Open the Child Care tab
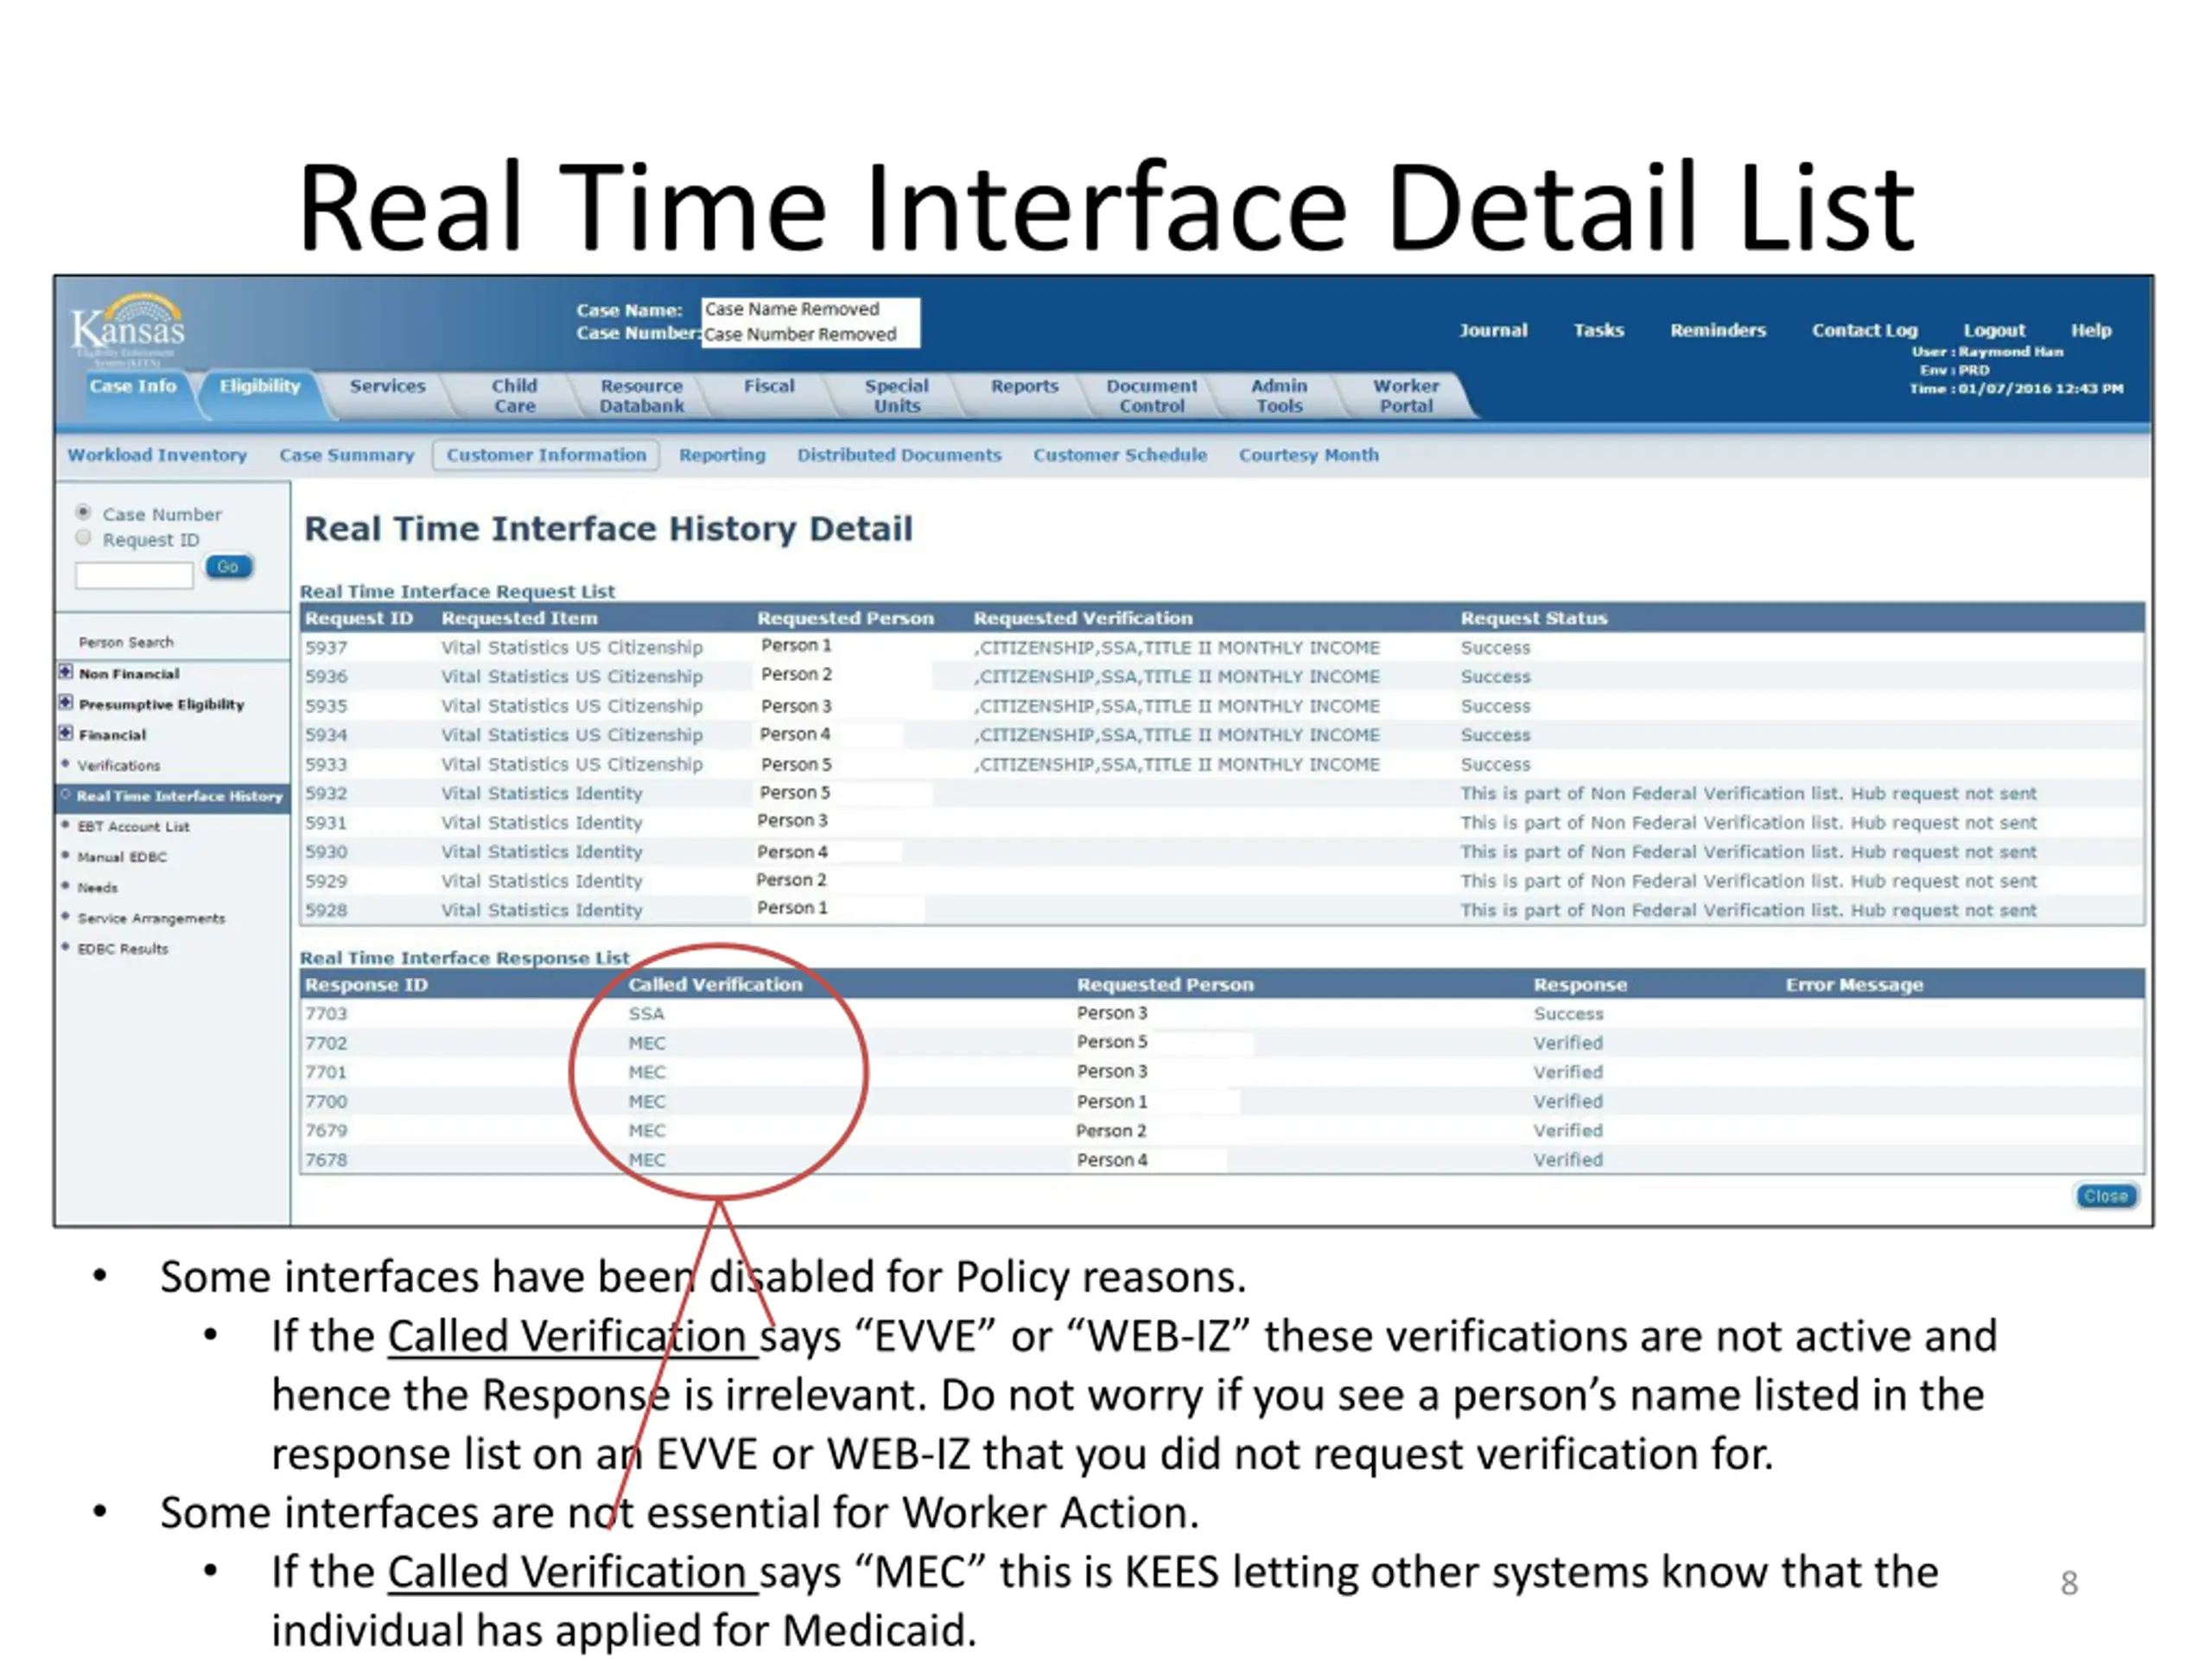The height and width of the screenshot is (1659, 2212). pyautogui.click(x=514, y=396)
